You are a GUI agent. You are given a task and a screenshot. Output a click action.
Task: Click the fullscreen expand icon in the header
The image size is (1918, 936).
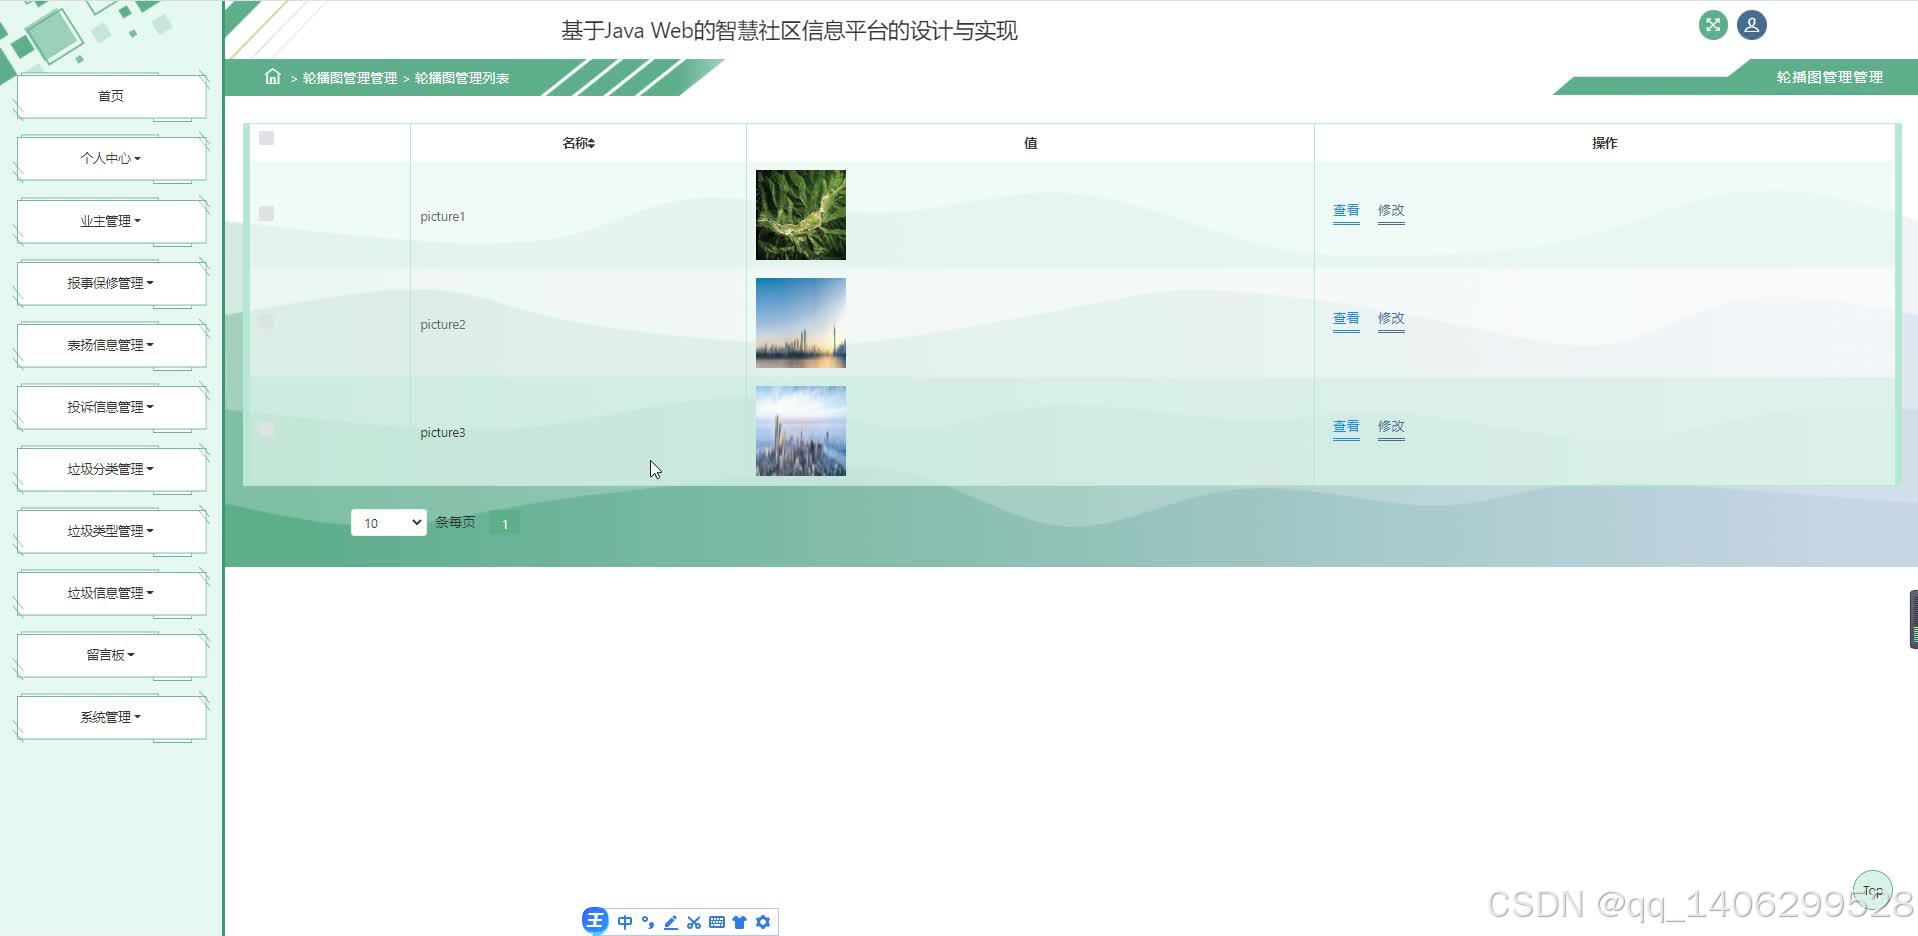[1712, 24]
